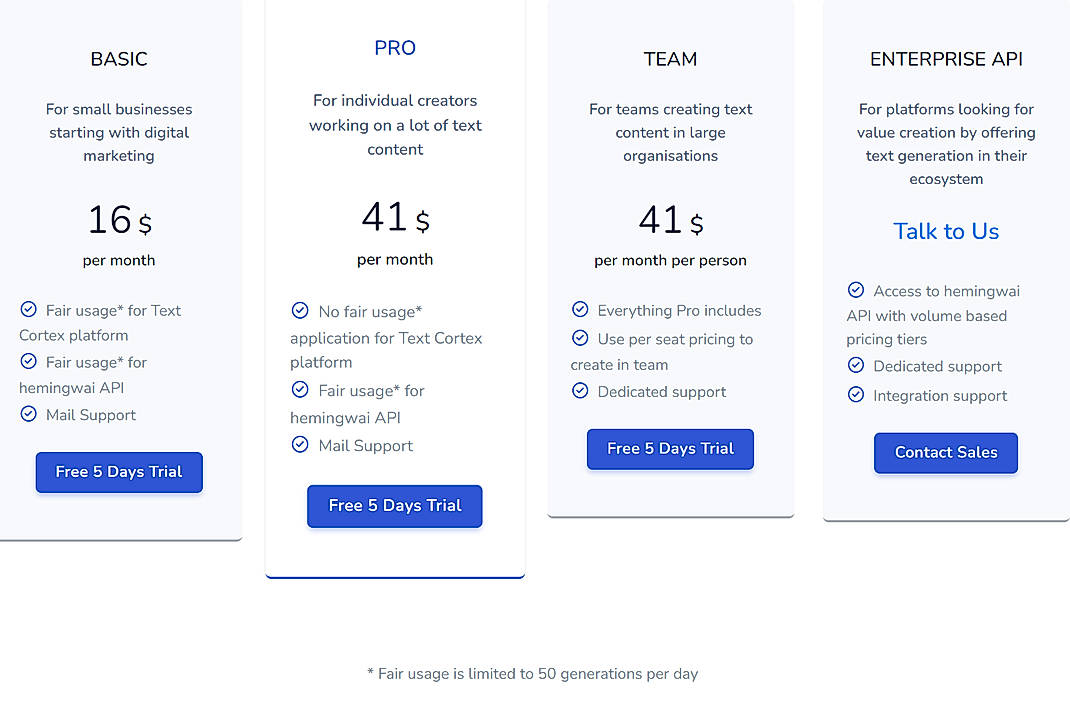Open the Talk to Us link
This screenshot has width=1070, height=701.
point(945,231)
